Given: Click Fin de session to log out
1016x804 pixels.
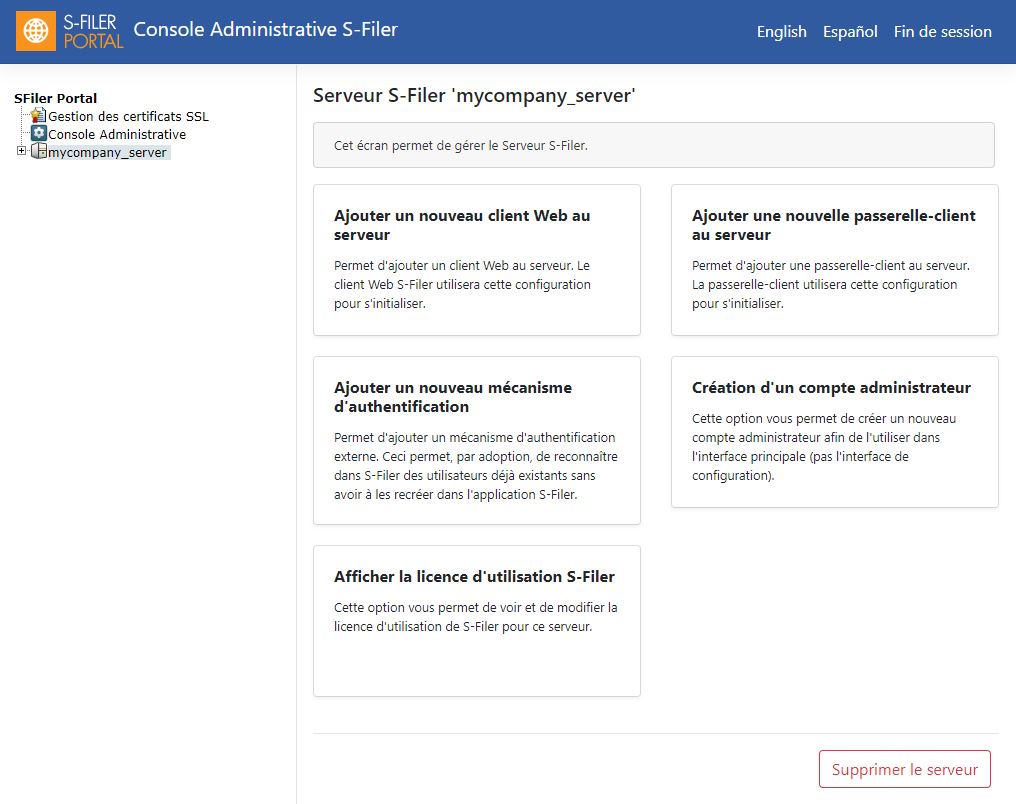Looking at the screenshot, I should [943, 31].
